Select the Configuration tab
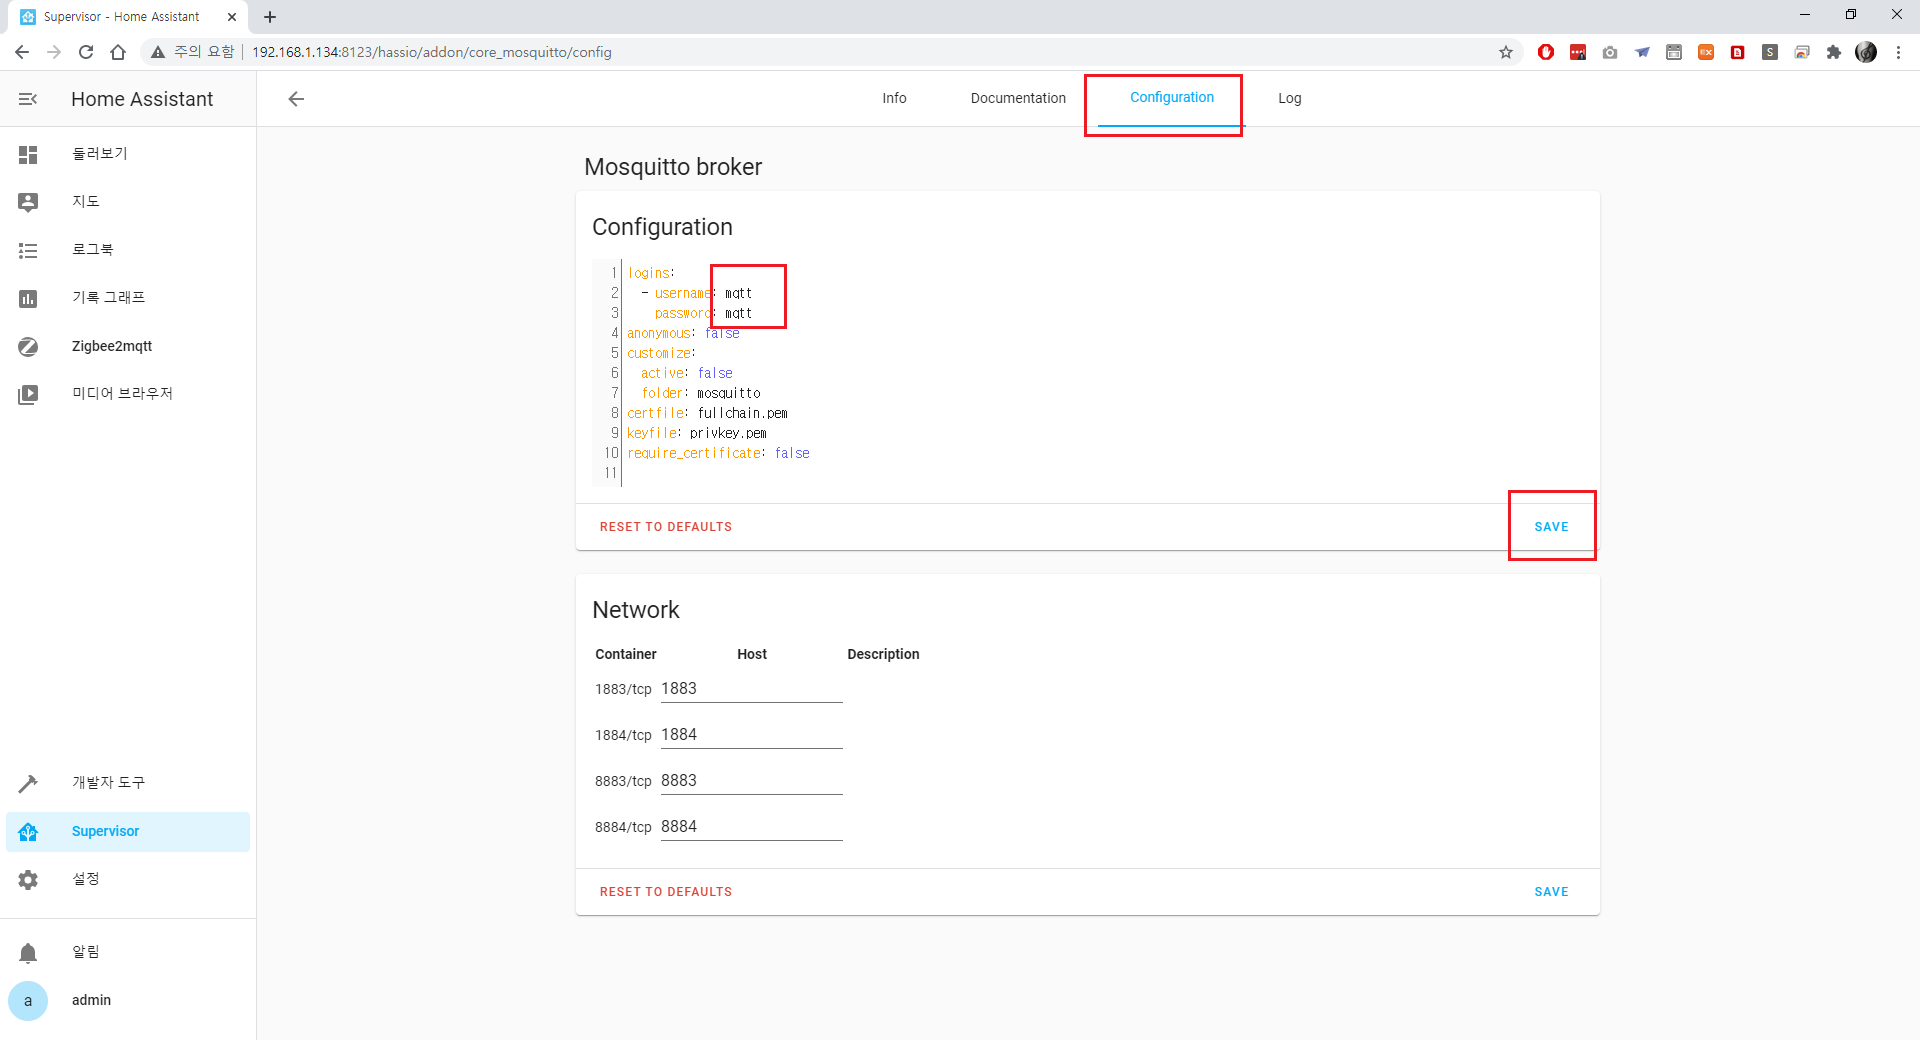Viewport: 1920px width, 1040px height. click(x=1172, y=97)
